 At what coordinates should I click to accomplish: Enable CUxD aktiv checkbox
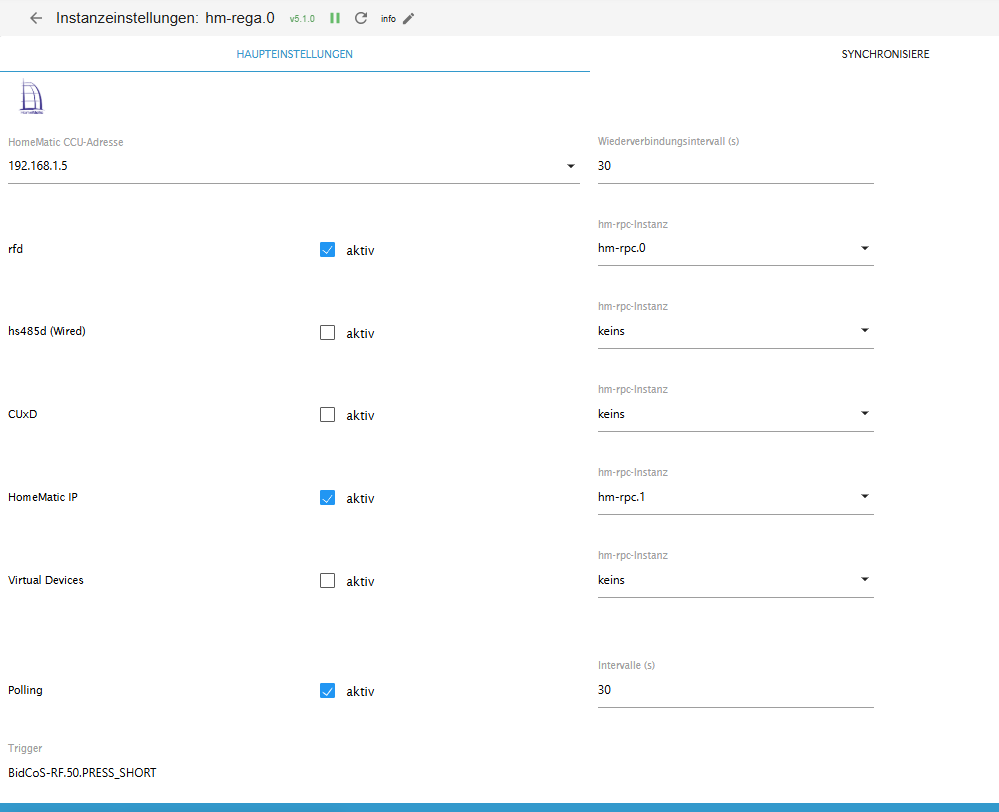point(327,414)
